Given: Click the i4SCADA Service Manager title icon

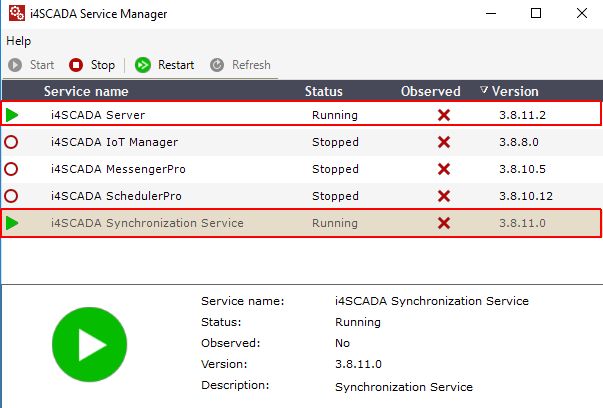Looking at the screenshot, I should click(17, 13).
